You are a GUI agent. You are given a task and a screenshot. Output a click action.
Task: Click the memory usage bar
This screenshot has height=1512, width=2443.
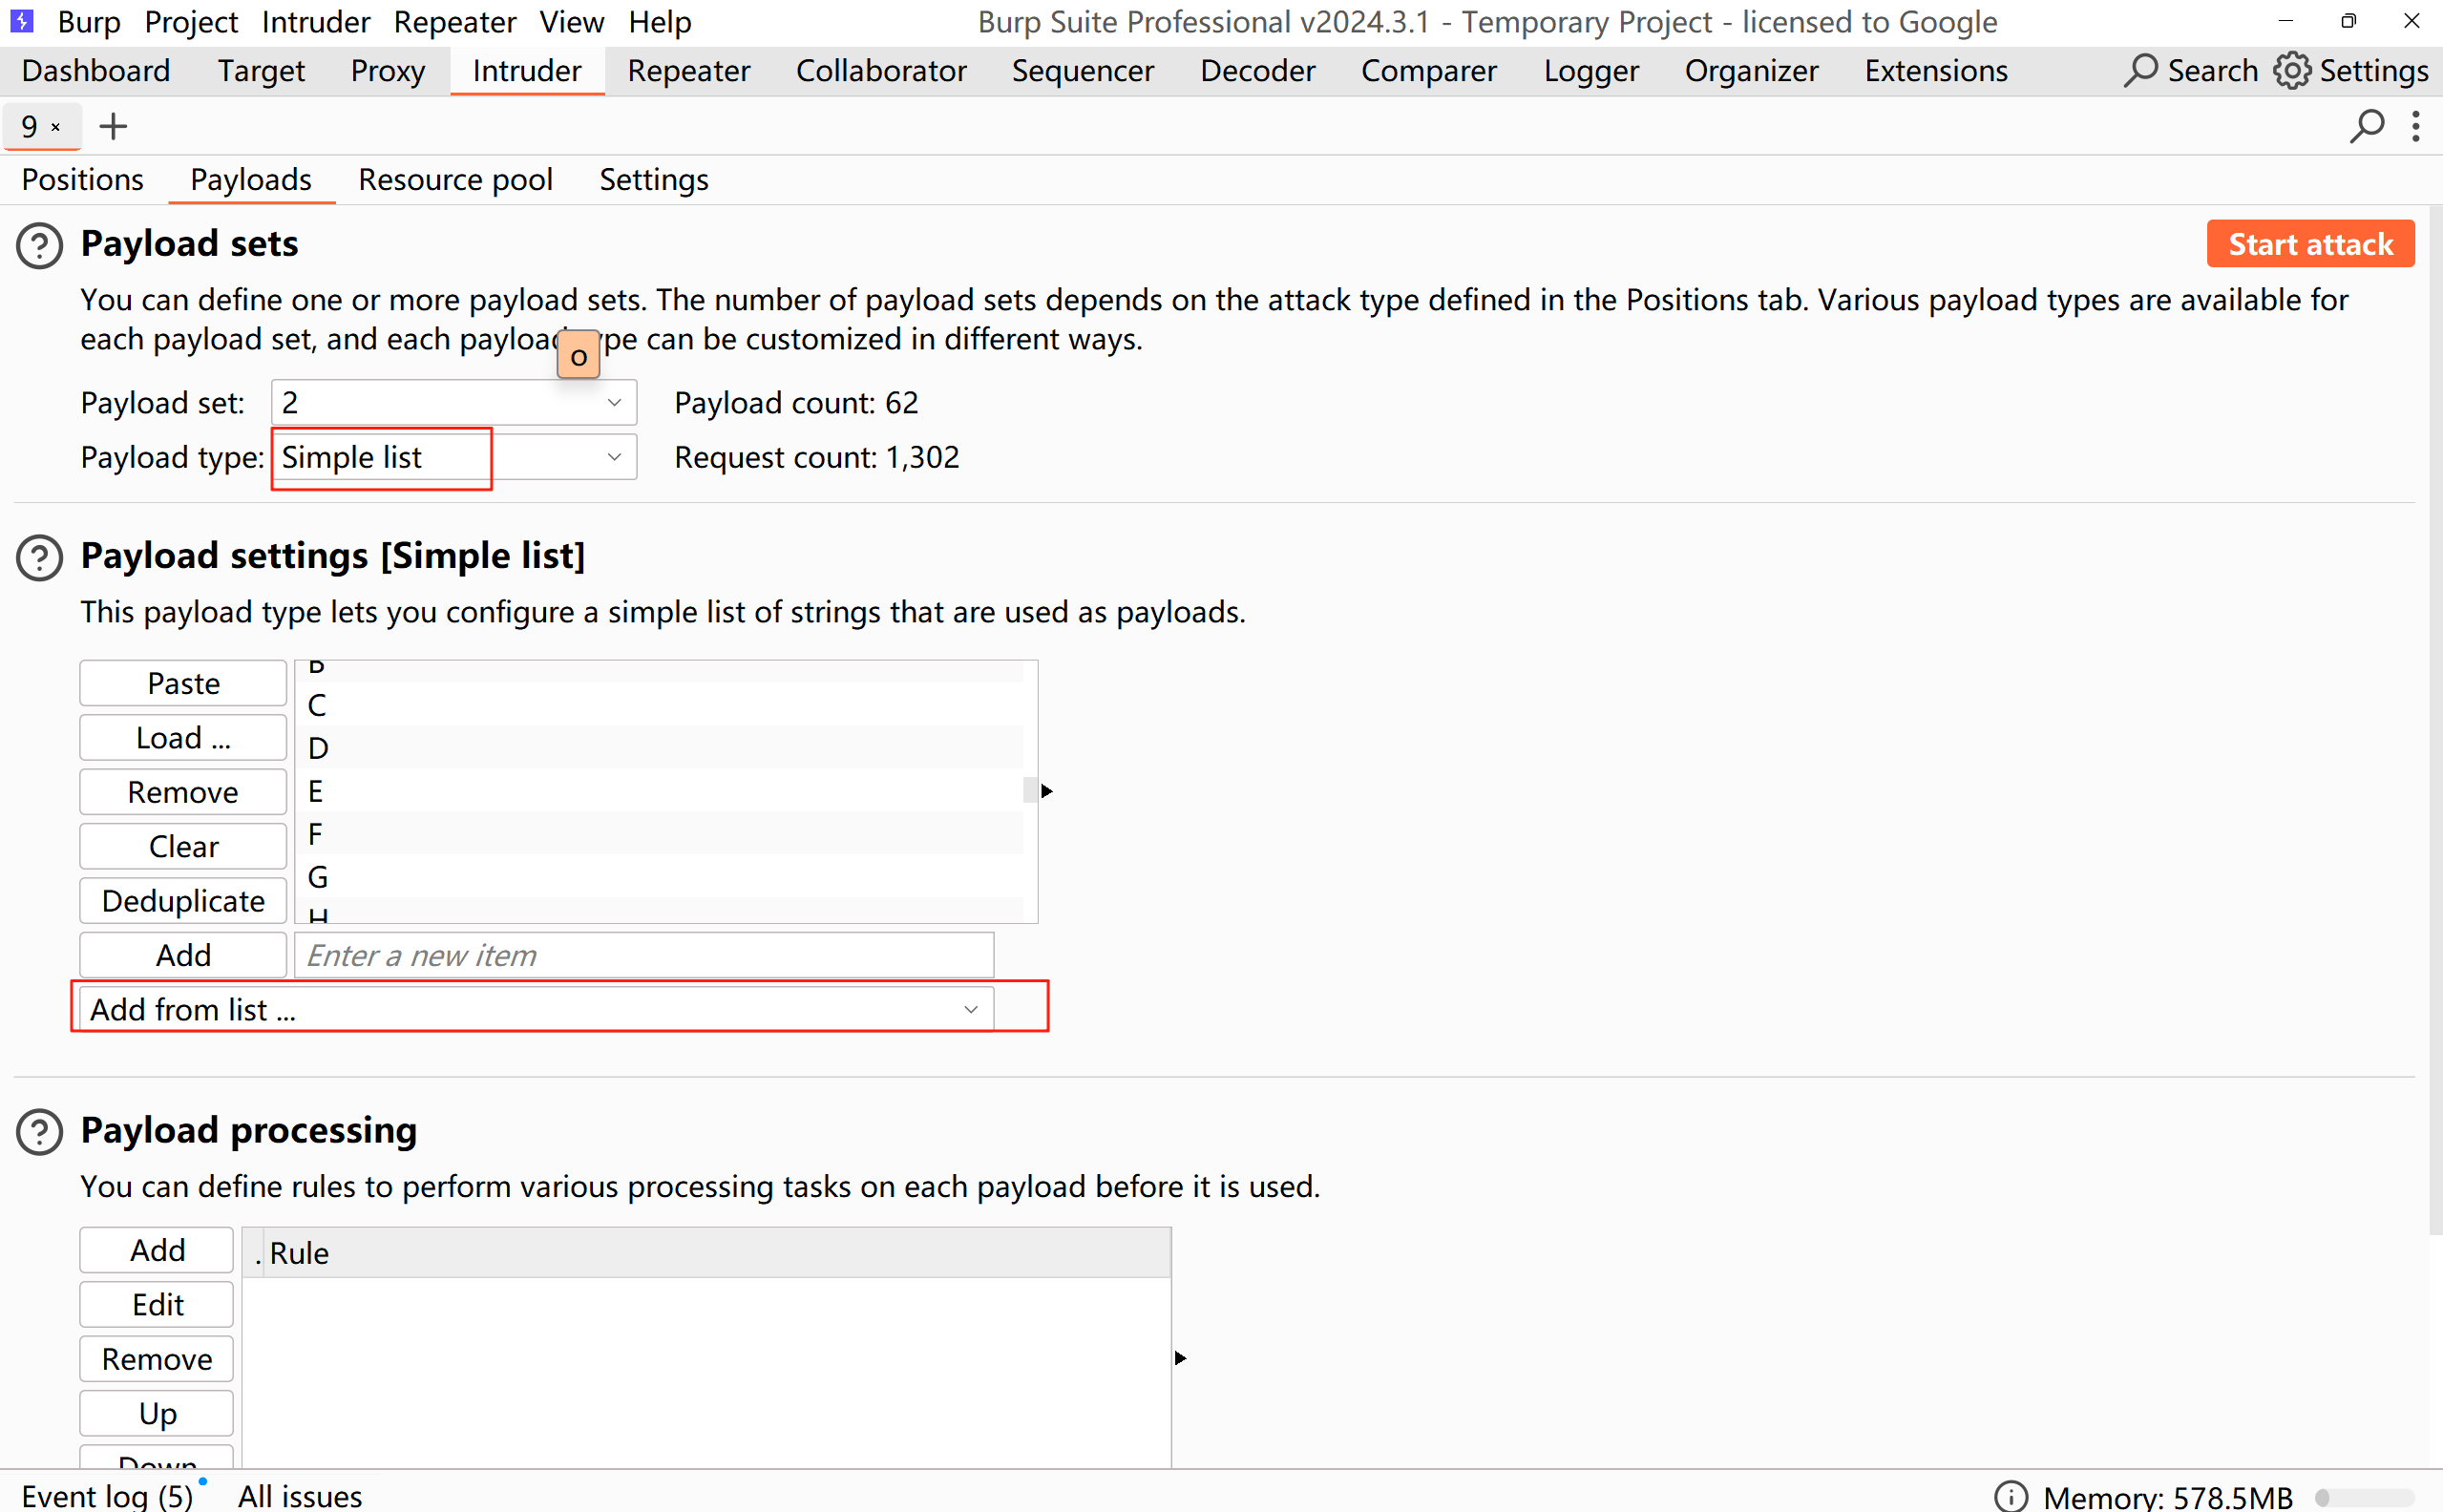(2364, 1497)
